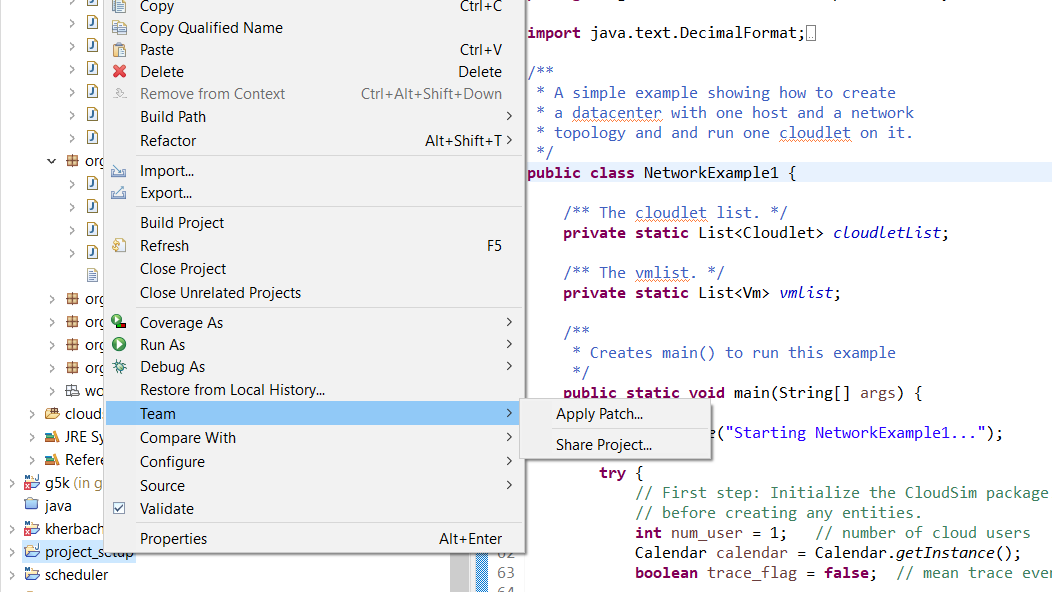
Task: Click the cloudletList field in the editor
Action: pos(887,233)
